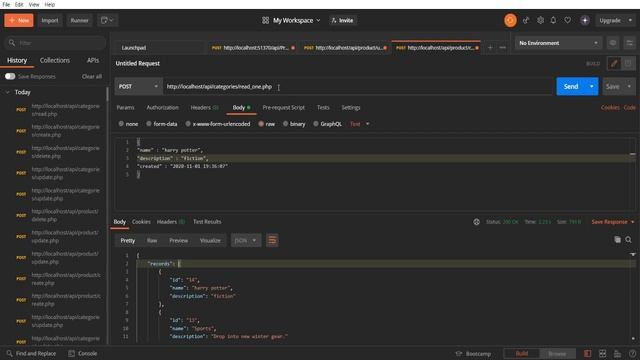The height and width of the screenshot is (360, 640).
Task: Open the Save Response dropdown
Action: tap(613, 222)
